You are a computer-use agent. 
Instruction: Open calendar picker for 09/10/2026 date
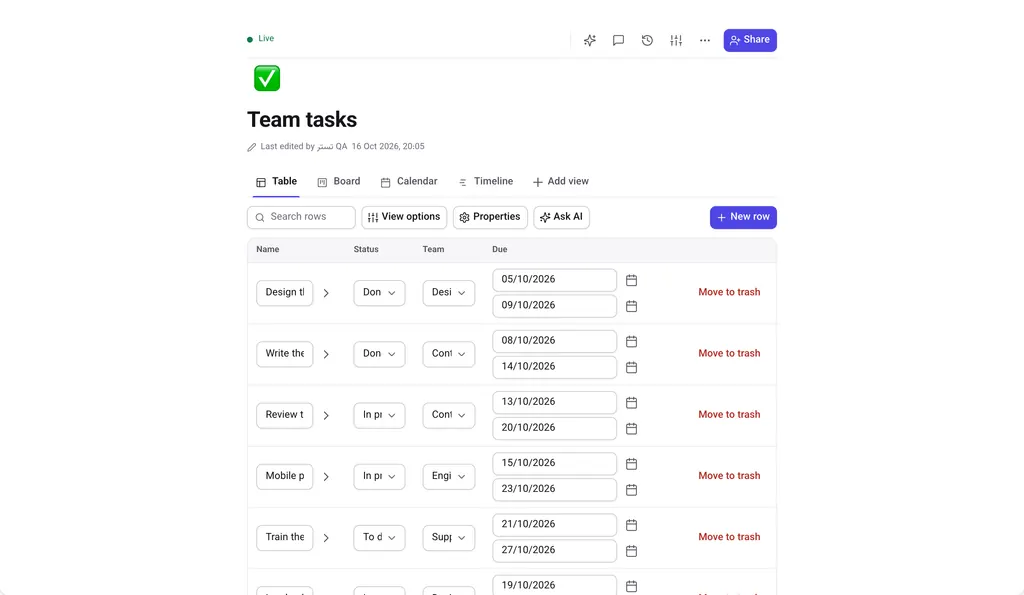[632, 306]
